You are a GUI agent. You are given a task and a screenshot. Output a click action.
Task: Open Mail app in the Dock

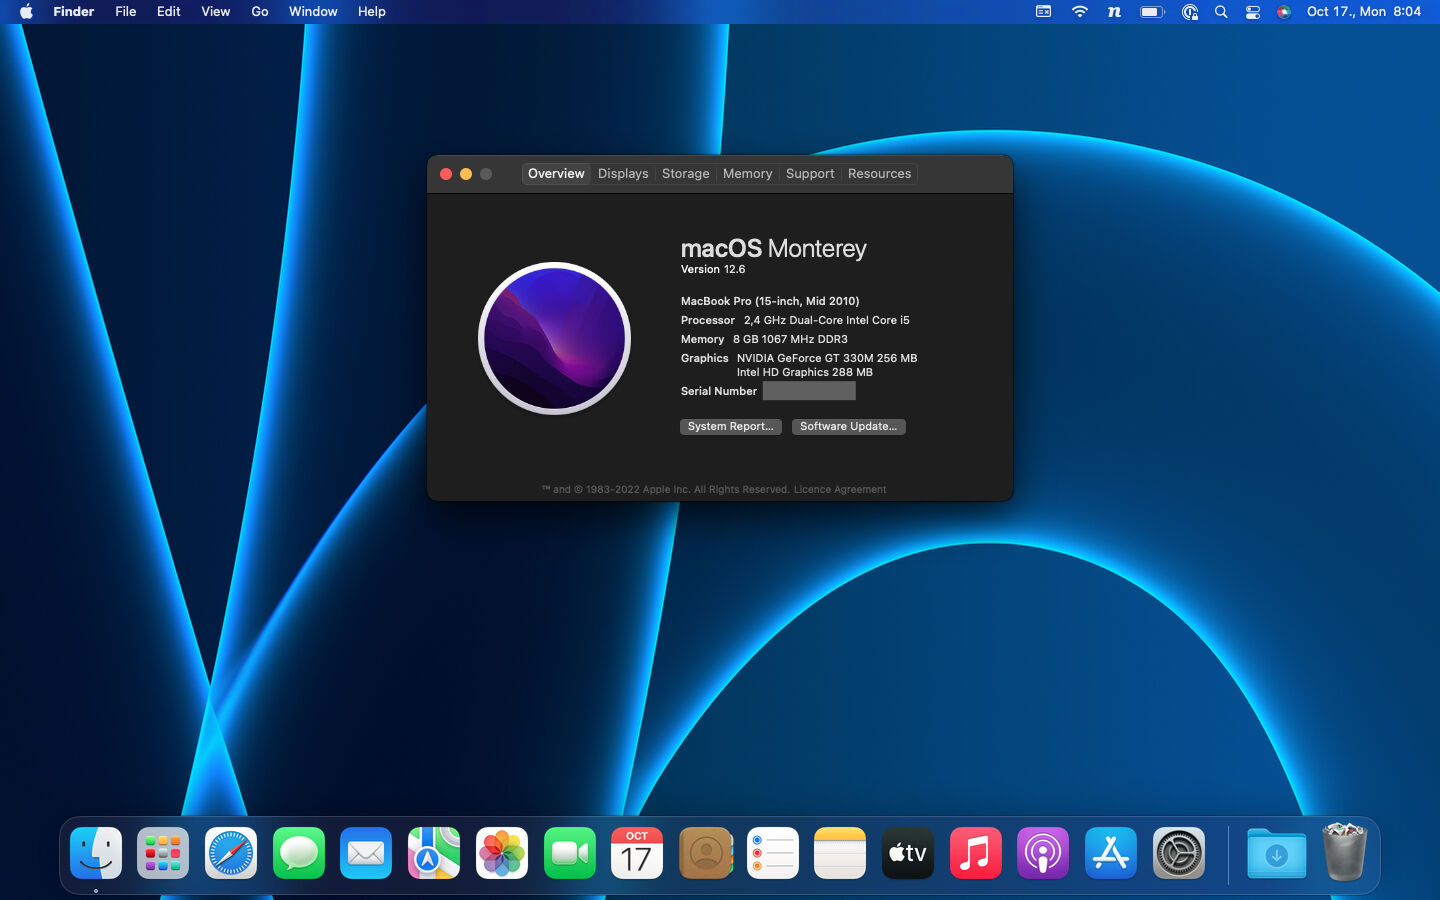[x=366, y=853]
